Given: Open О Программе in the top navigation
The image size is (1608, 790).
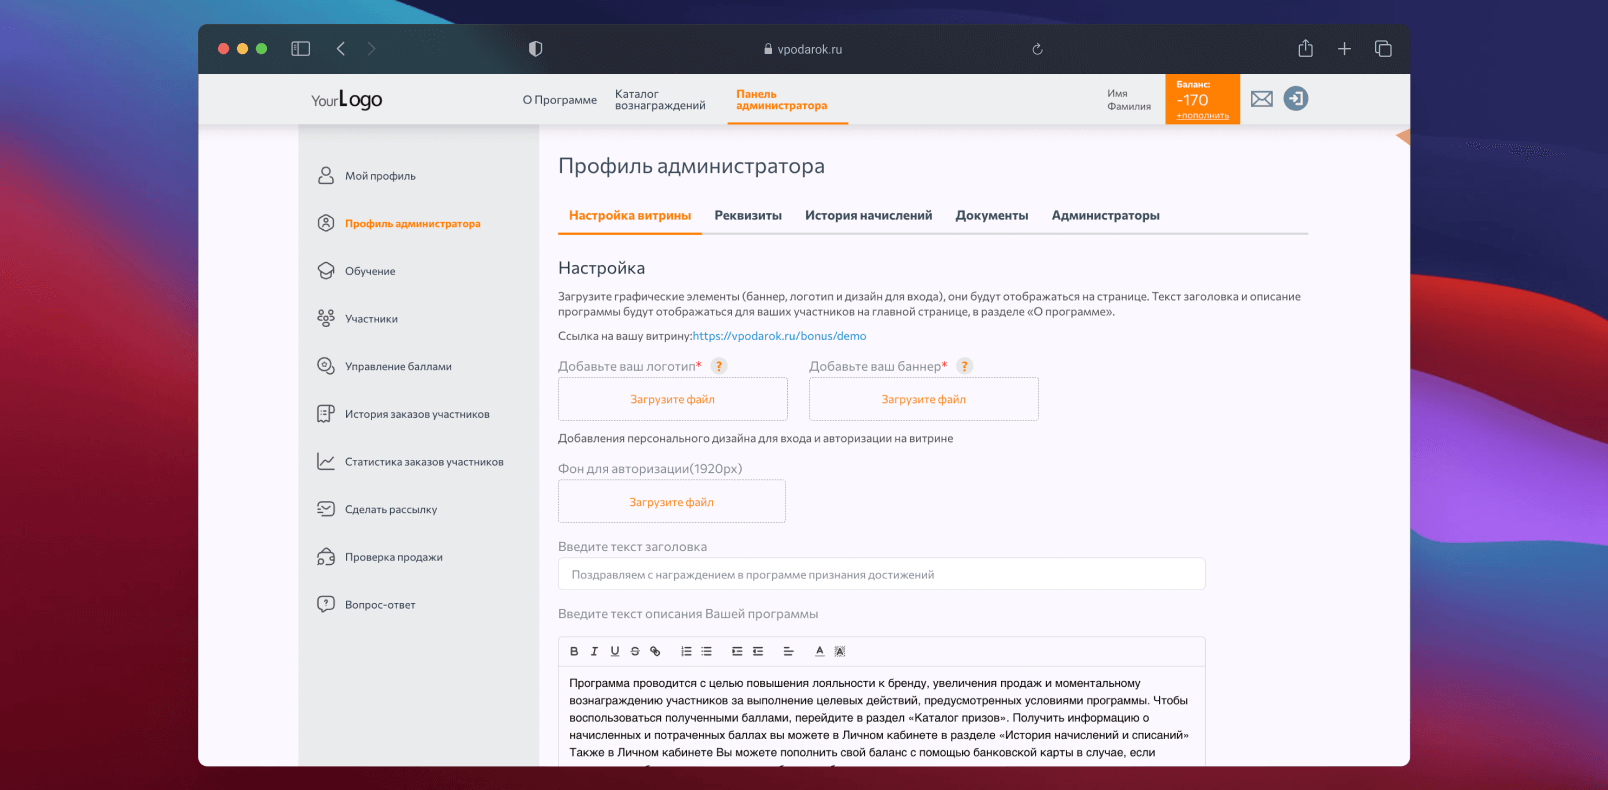Looking at the screenshot, I should click(x=559, y=100).
